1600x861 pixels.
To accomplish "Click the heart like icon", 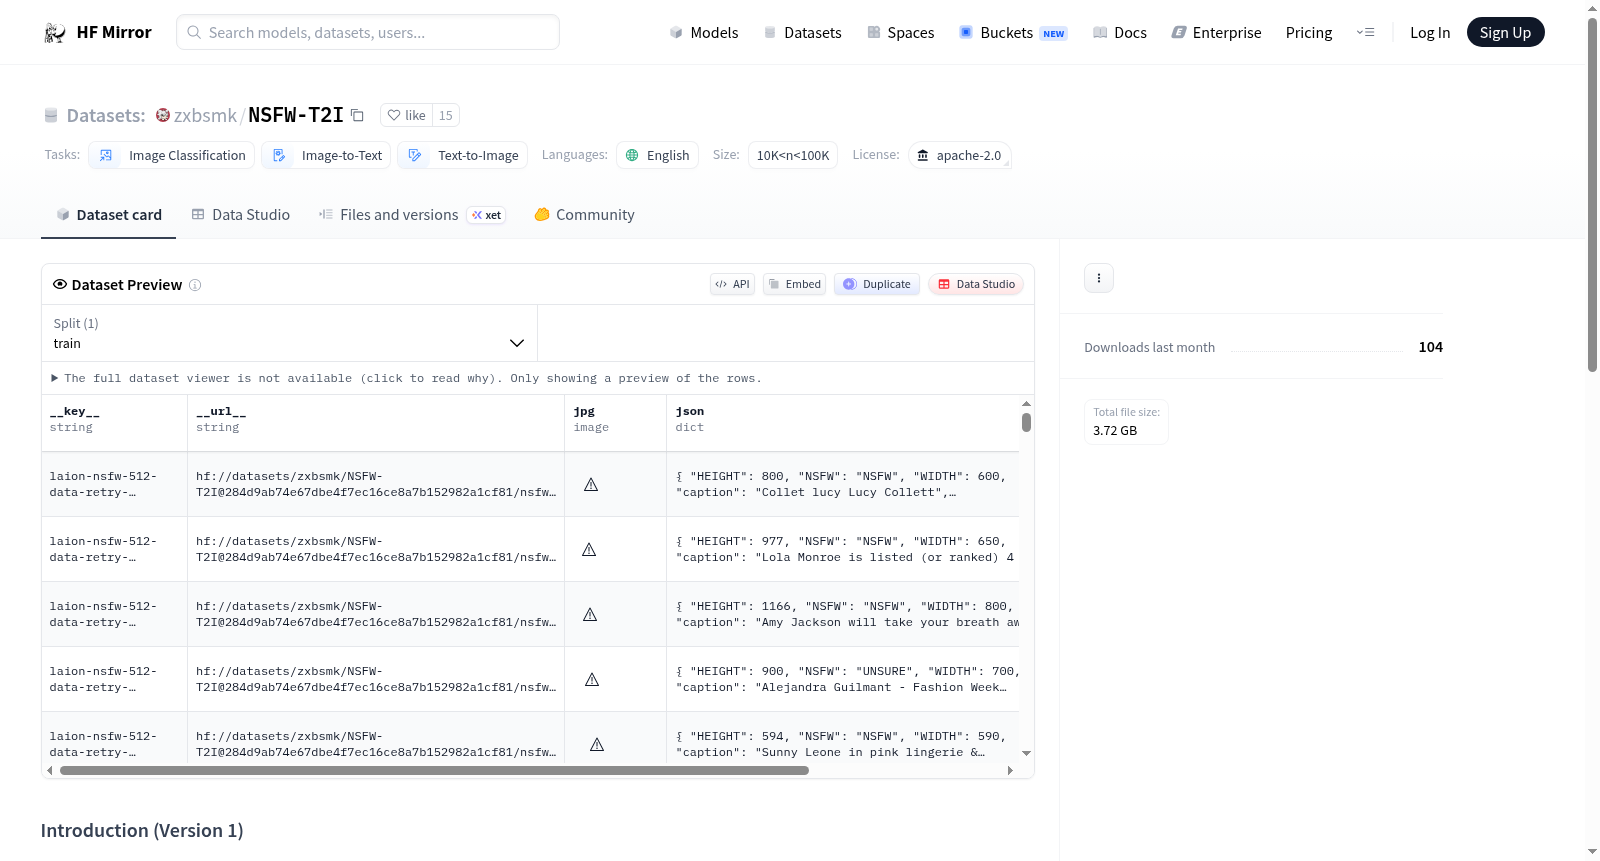I will tap(394, 115).
